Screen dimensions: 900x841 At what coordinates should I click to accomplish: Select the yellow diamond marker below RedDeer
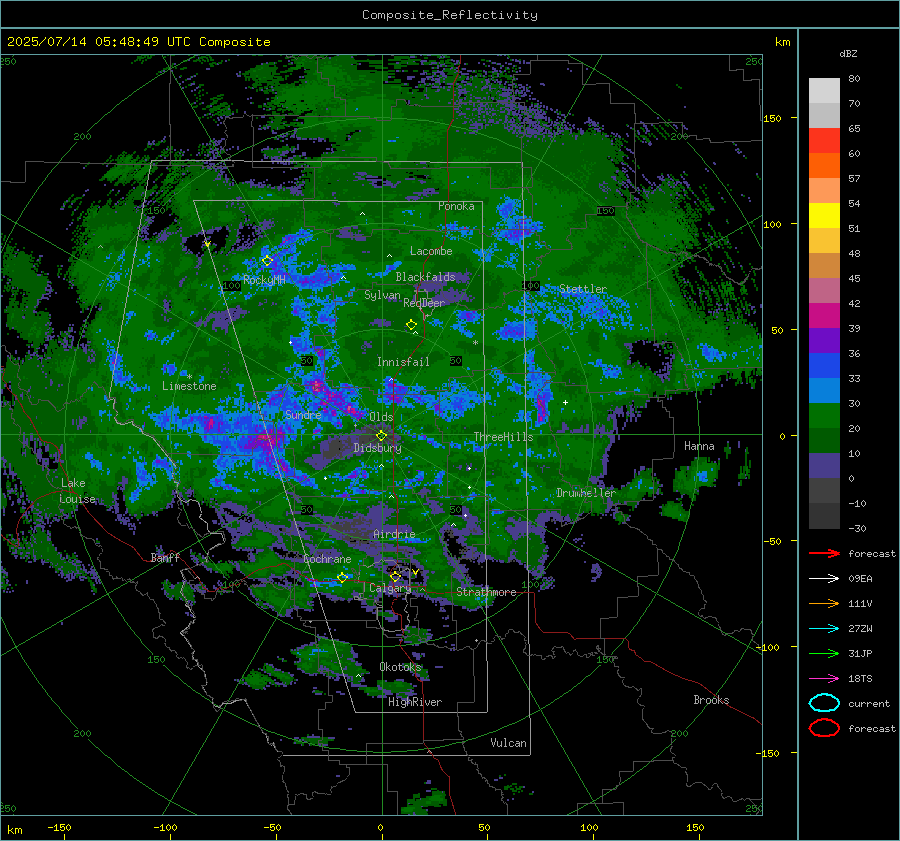click(411, 325)
